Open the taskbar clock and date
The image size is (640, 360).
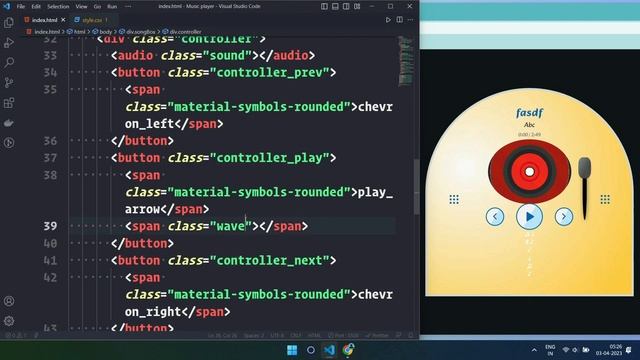(609, 350)
